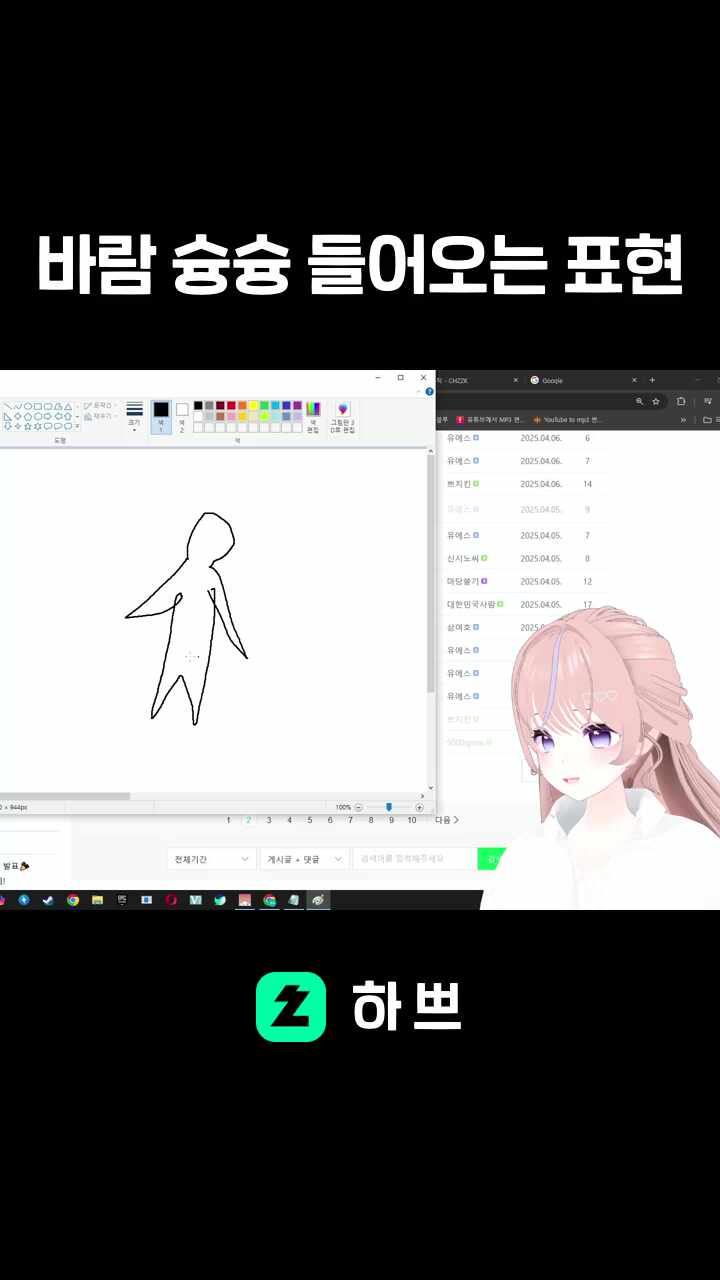This screenshot has height=1280, width=720.
Task: Zoom out with Paint's minus button
Action: pos(359,807)
